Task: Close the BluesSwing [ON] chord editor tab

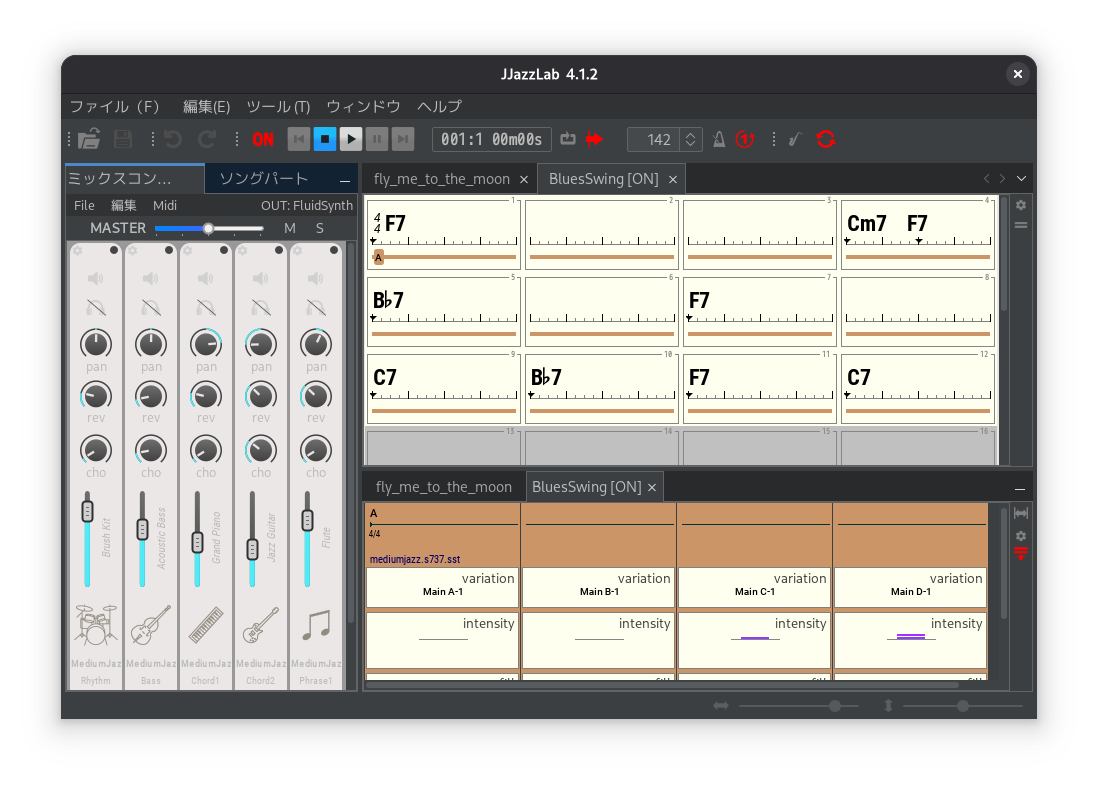Action: (673, 179)
